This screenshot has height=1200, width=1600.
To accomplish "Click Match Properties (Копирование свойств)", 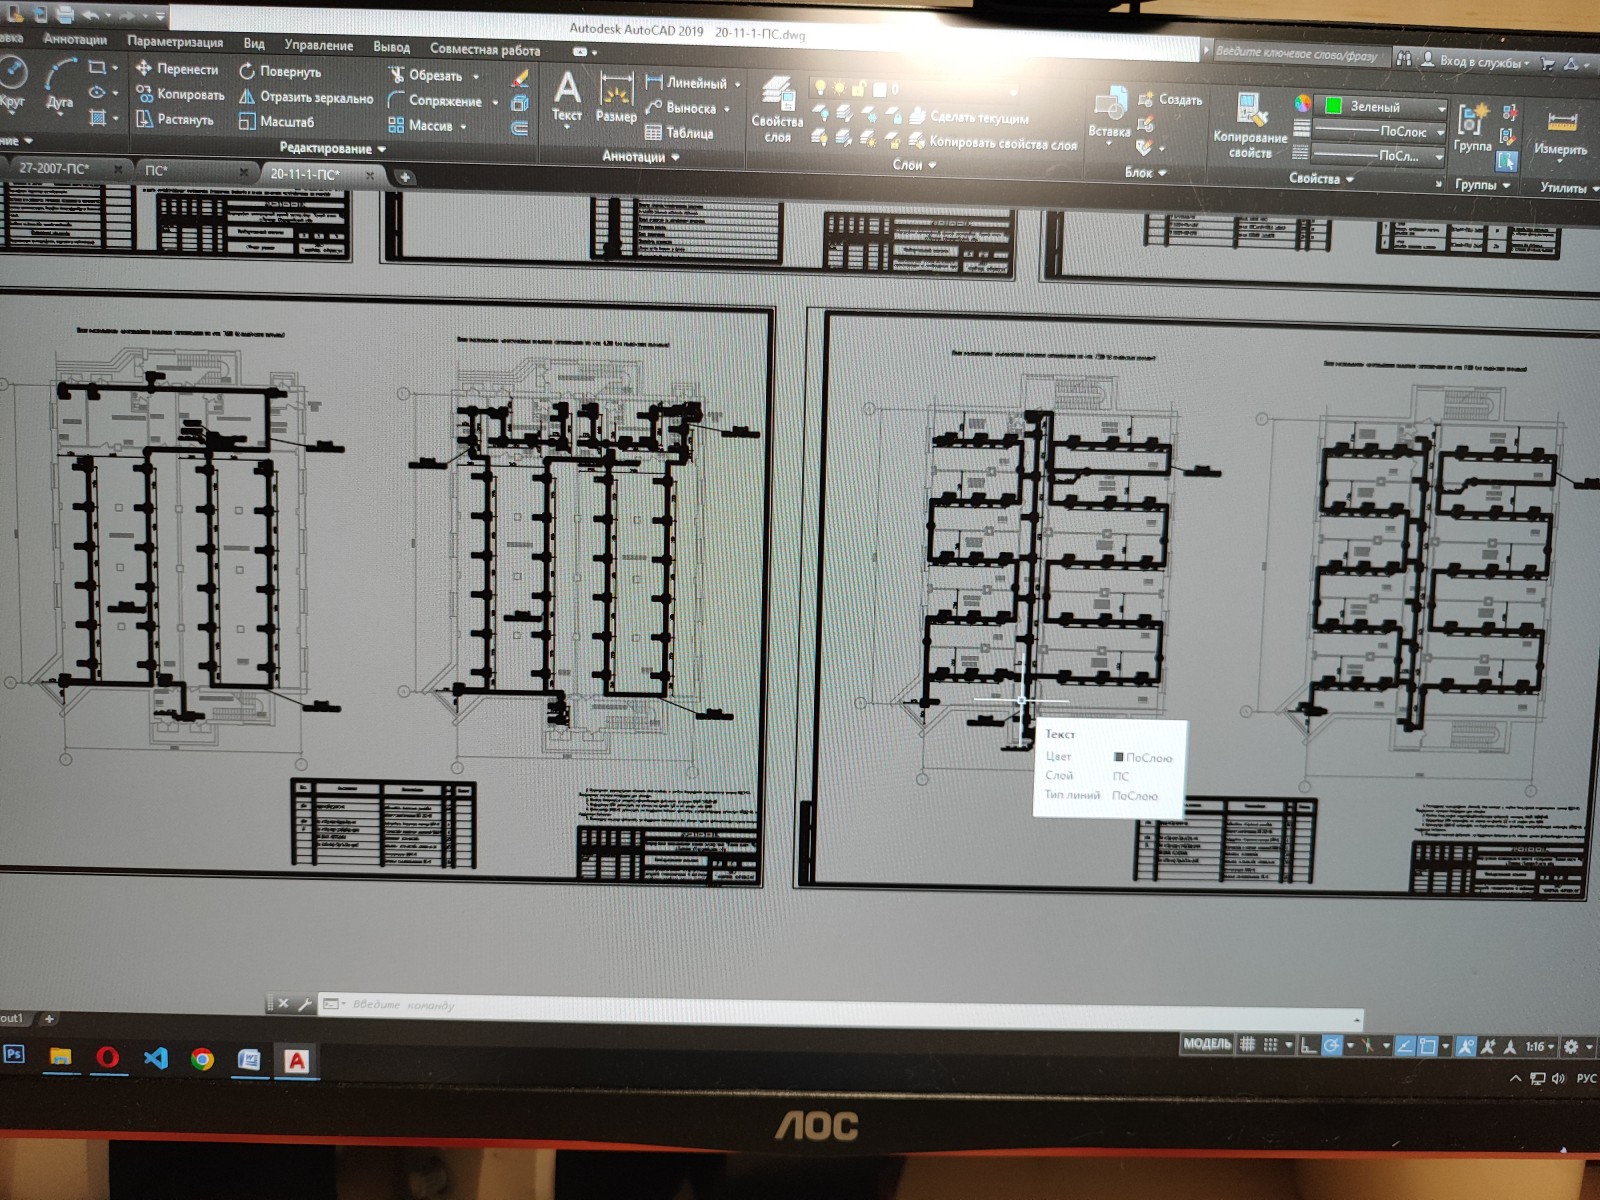I will coord(1250,126).
